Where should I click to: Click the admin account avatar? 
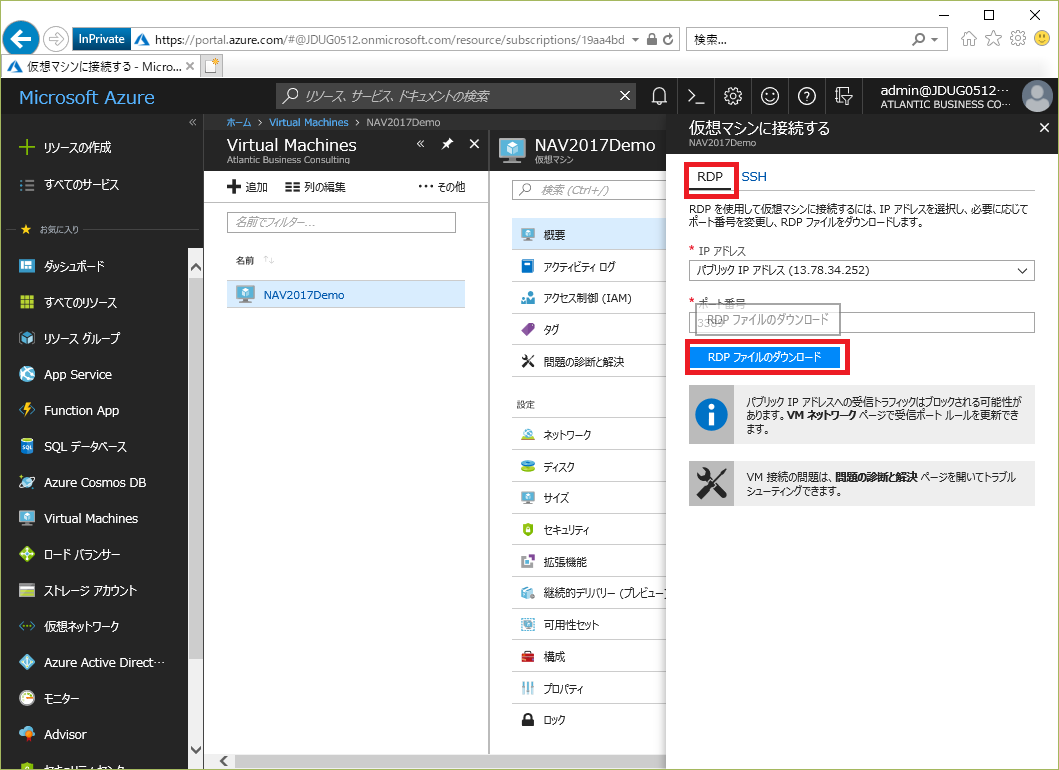1037,96
